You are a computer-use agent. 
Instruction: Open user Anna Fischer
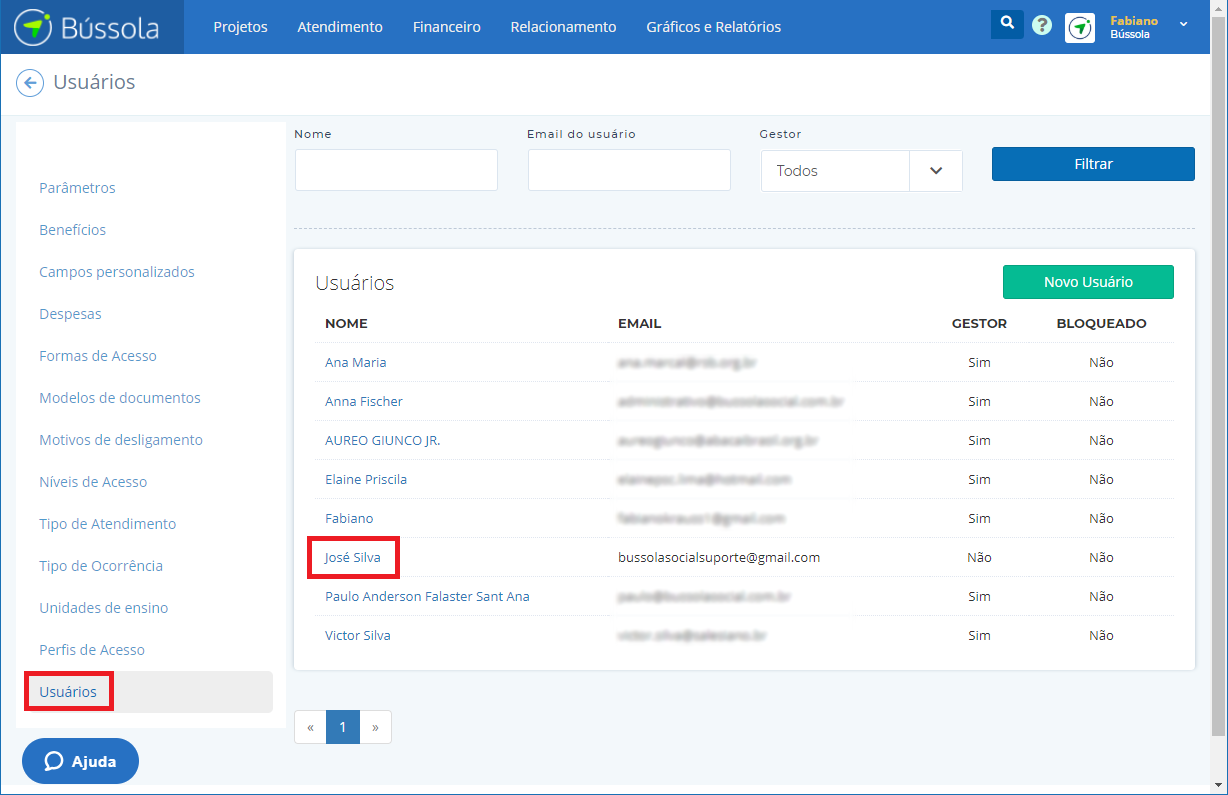[x=364, y=402]
